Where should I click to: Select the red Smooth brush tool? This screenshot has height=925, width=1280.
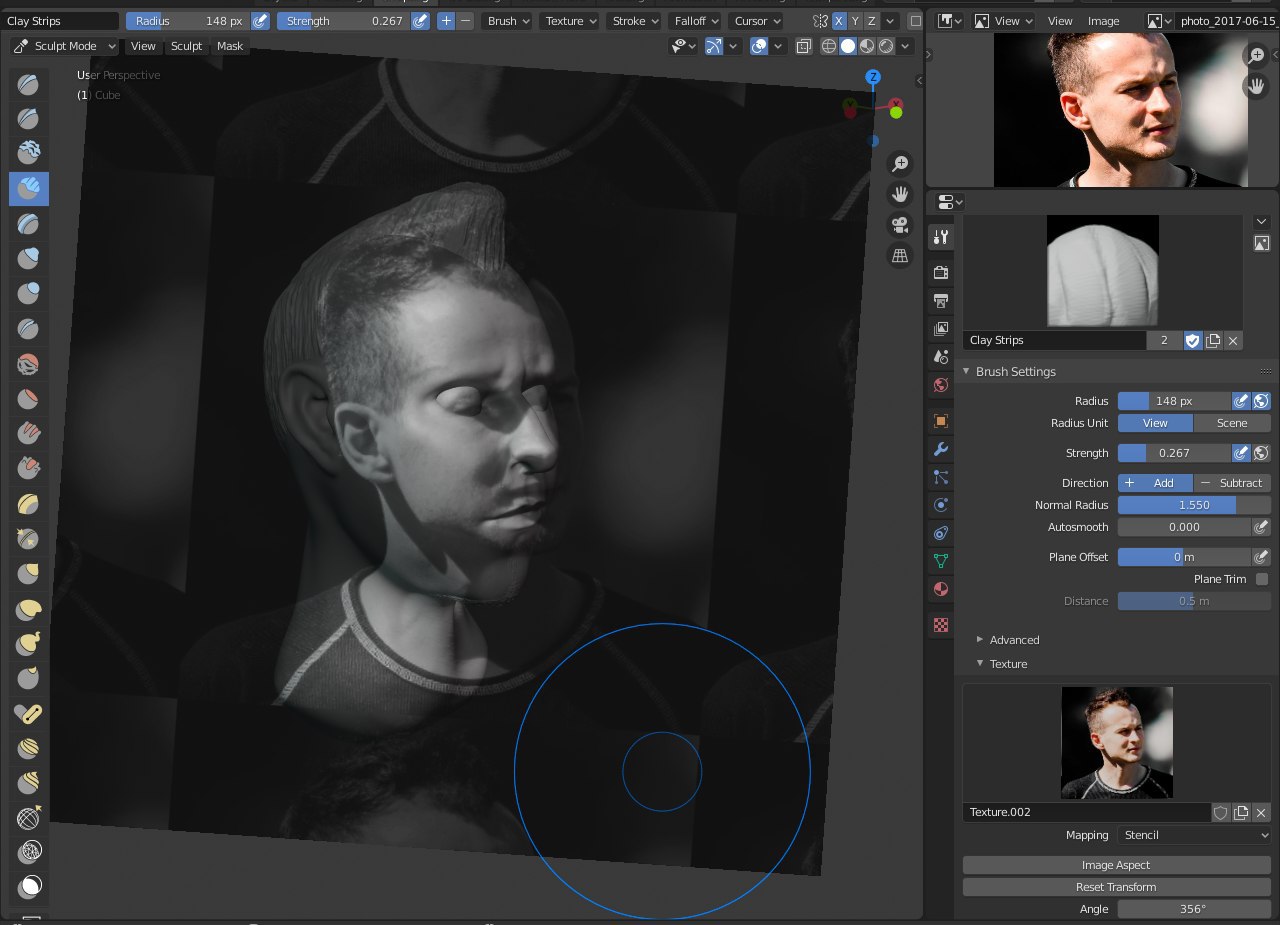coord(28,364)
